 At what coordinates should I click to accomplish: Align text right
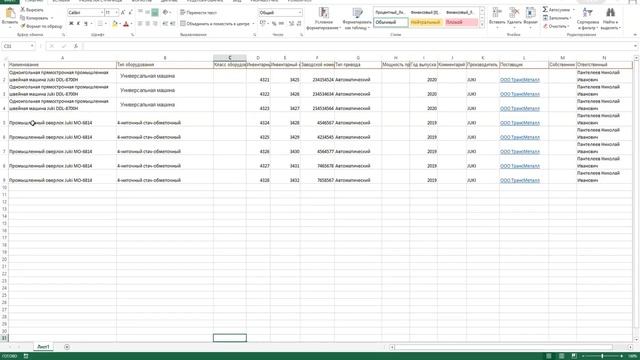155,24
